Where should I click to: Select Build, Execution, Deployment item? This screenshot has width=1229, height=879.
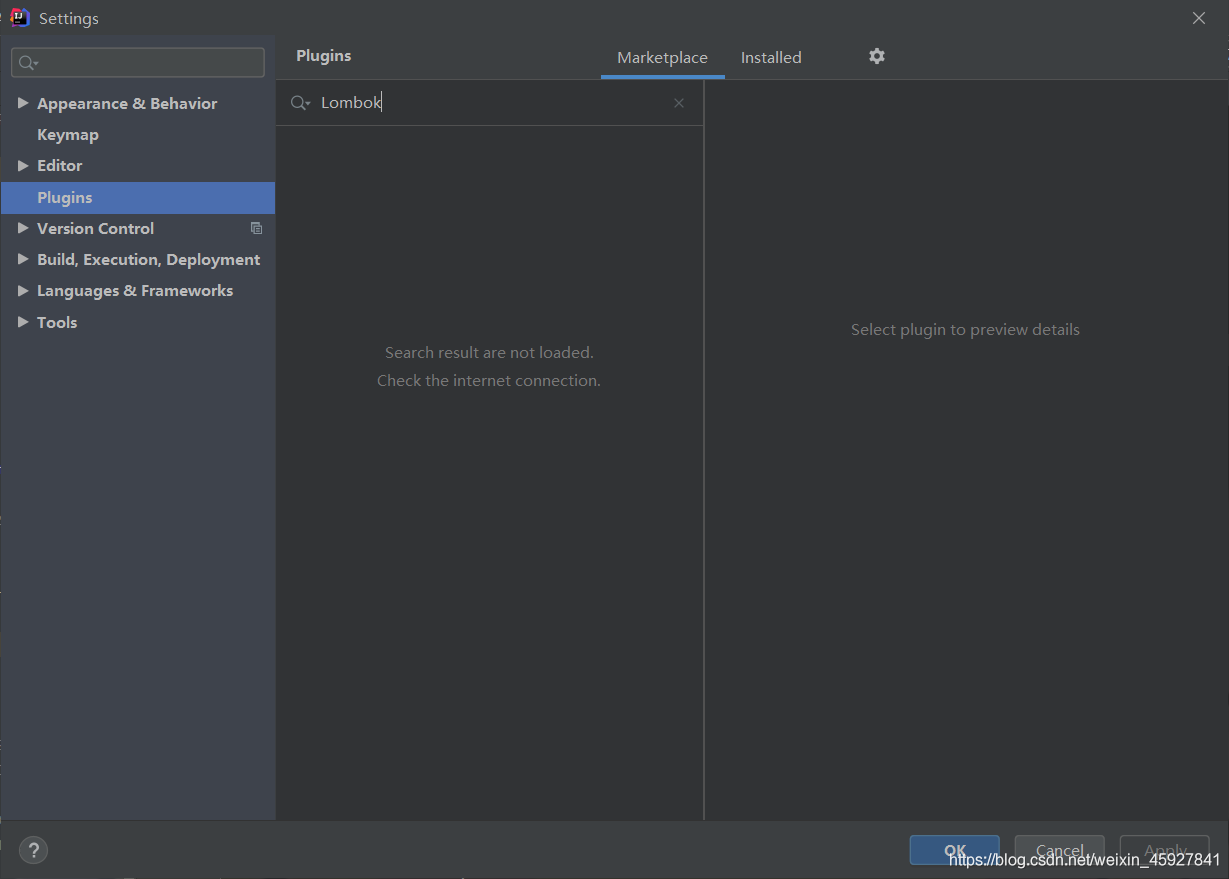click(148, 259)
